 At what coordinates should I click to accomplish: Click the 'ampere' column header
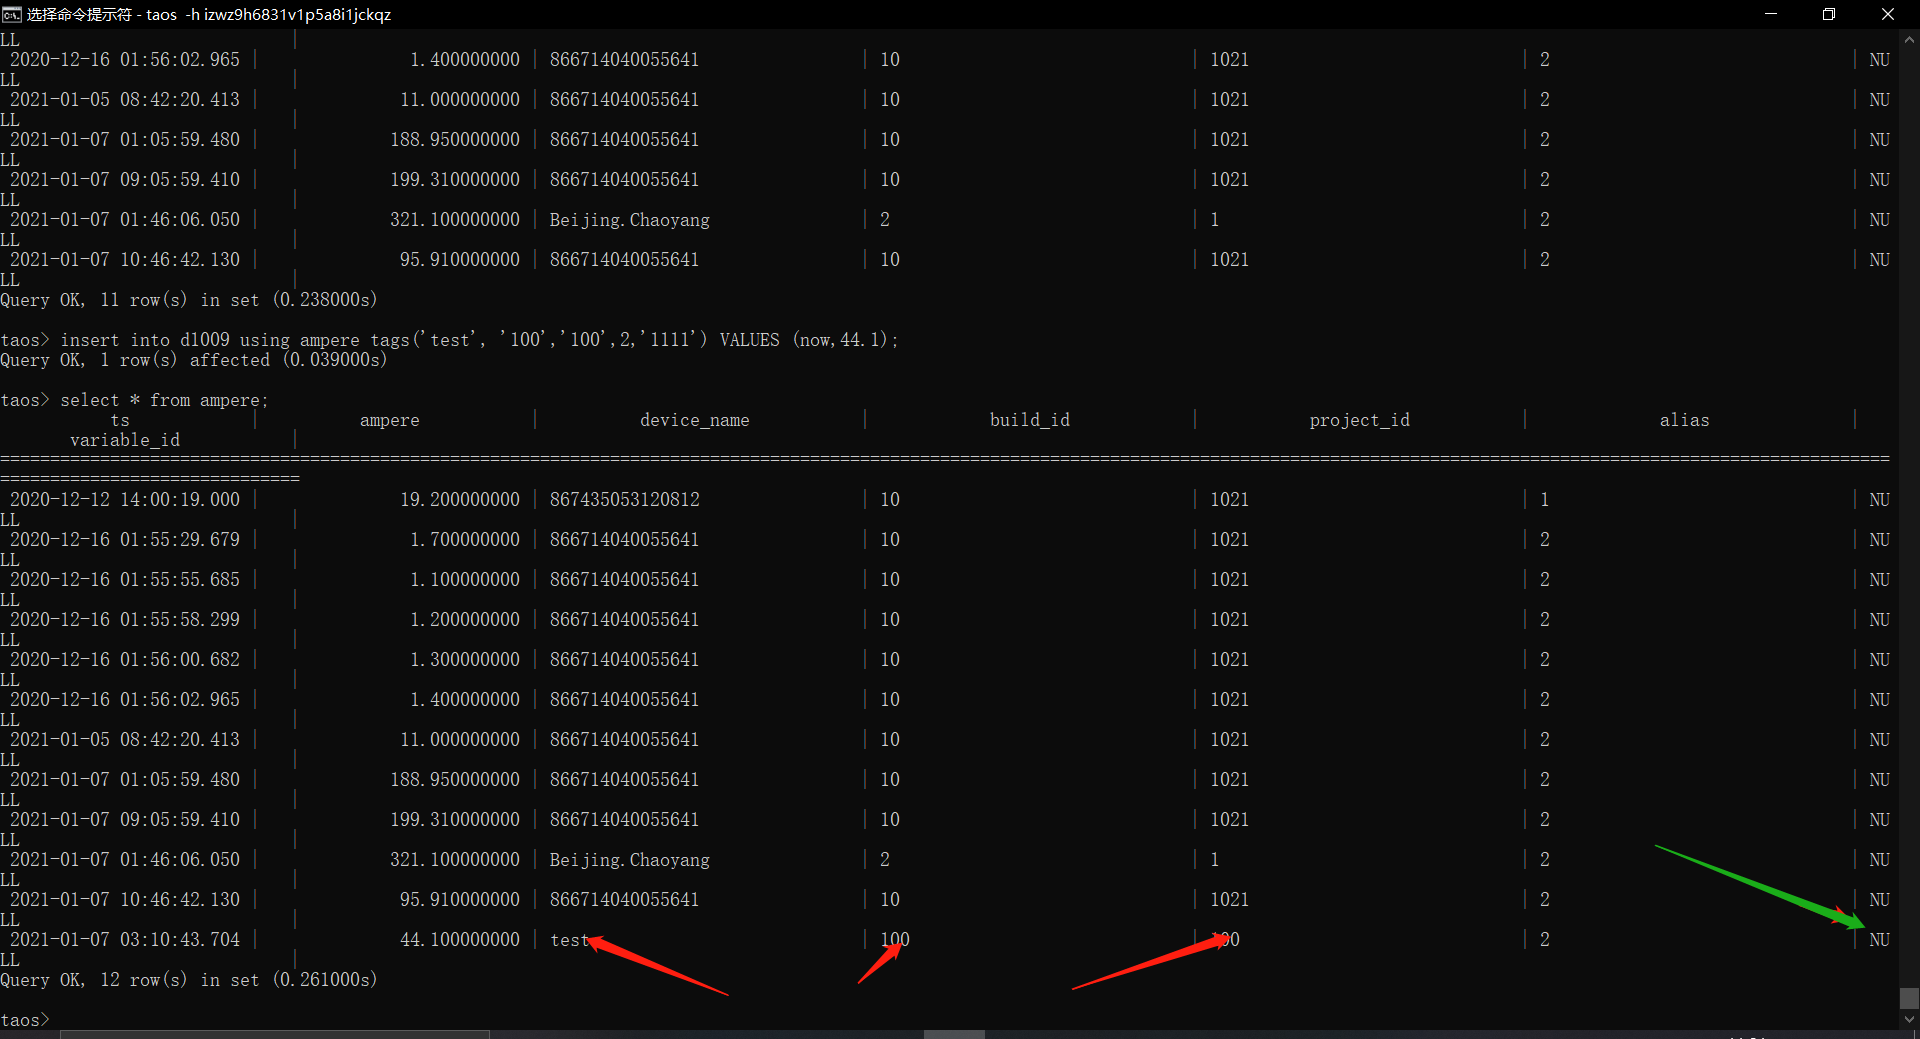[x=390, y=420]
